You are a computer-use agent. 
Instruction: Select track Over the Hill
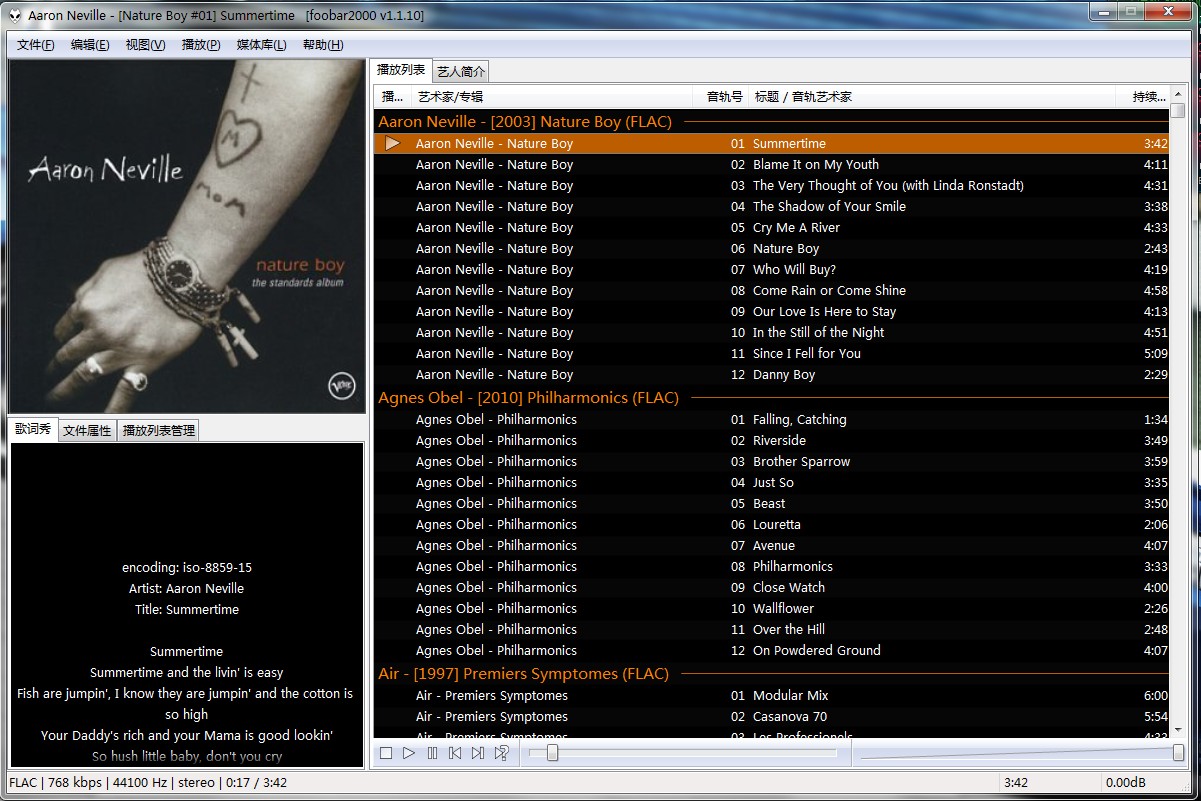(x=772, y=630)
